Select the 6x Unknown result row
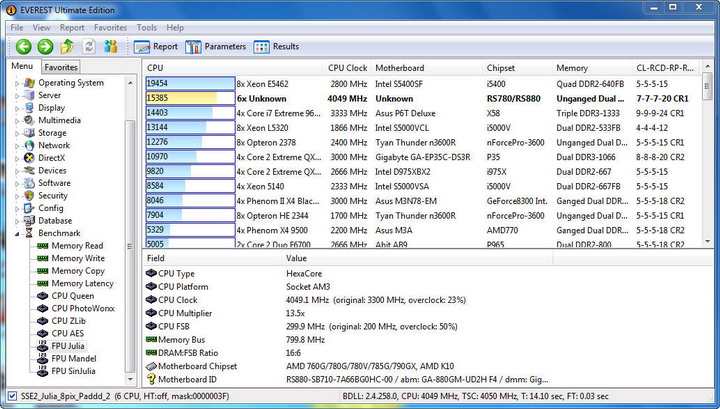 (x=422, y=98)
